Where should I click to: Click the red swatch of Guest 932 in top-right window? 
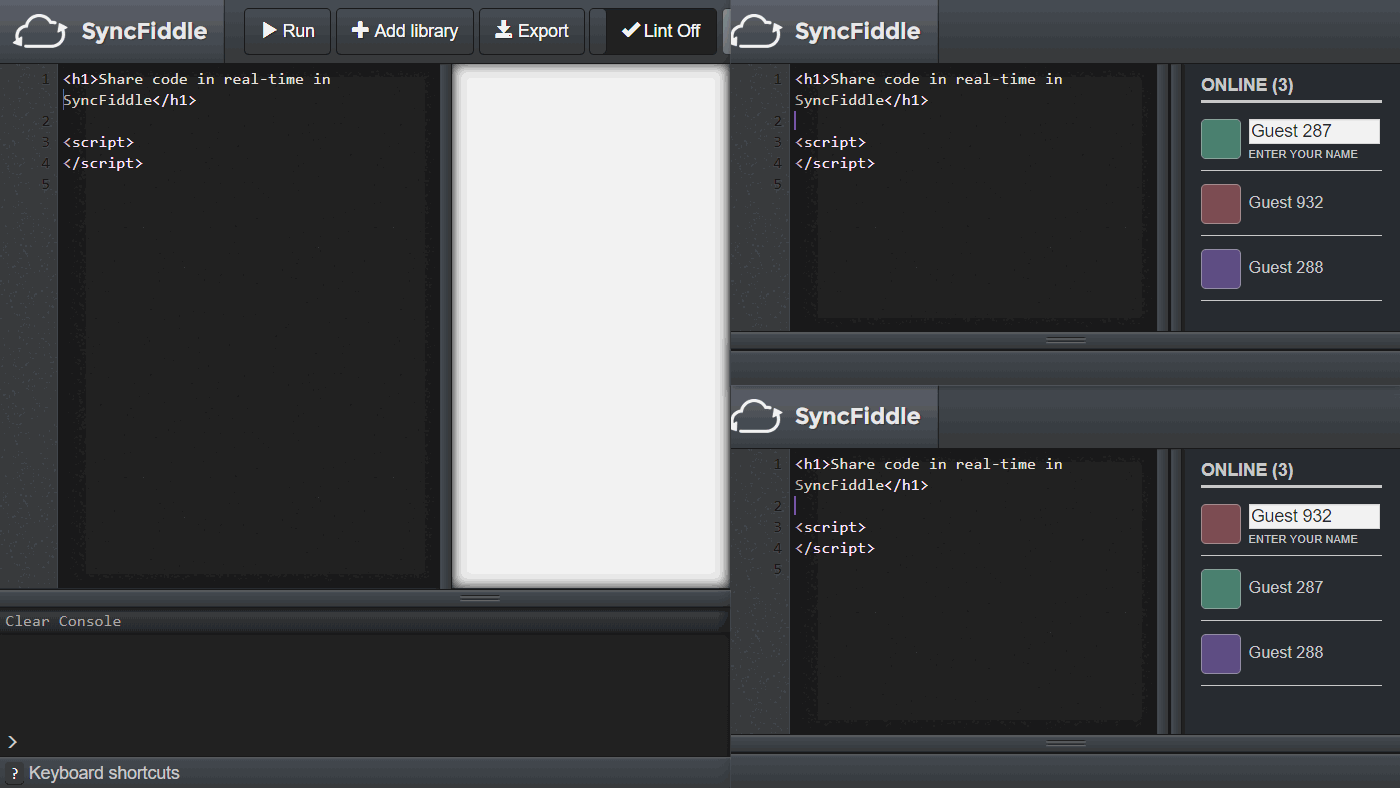click(x=1221, y=204)
